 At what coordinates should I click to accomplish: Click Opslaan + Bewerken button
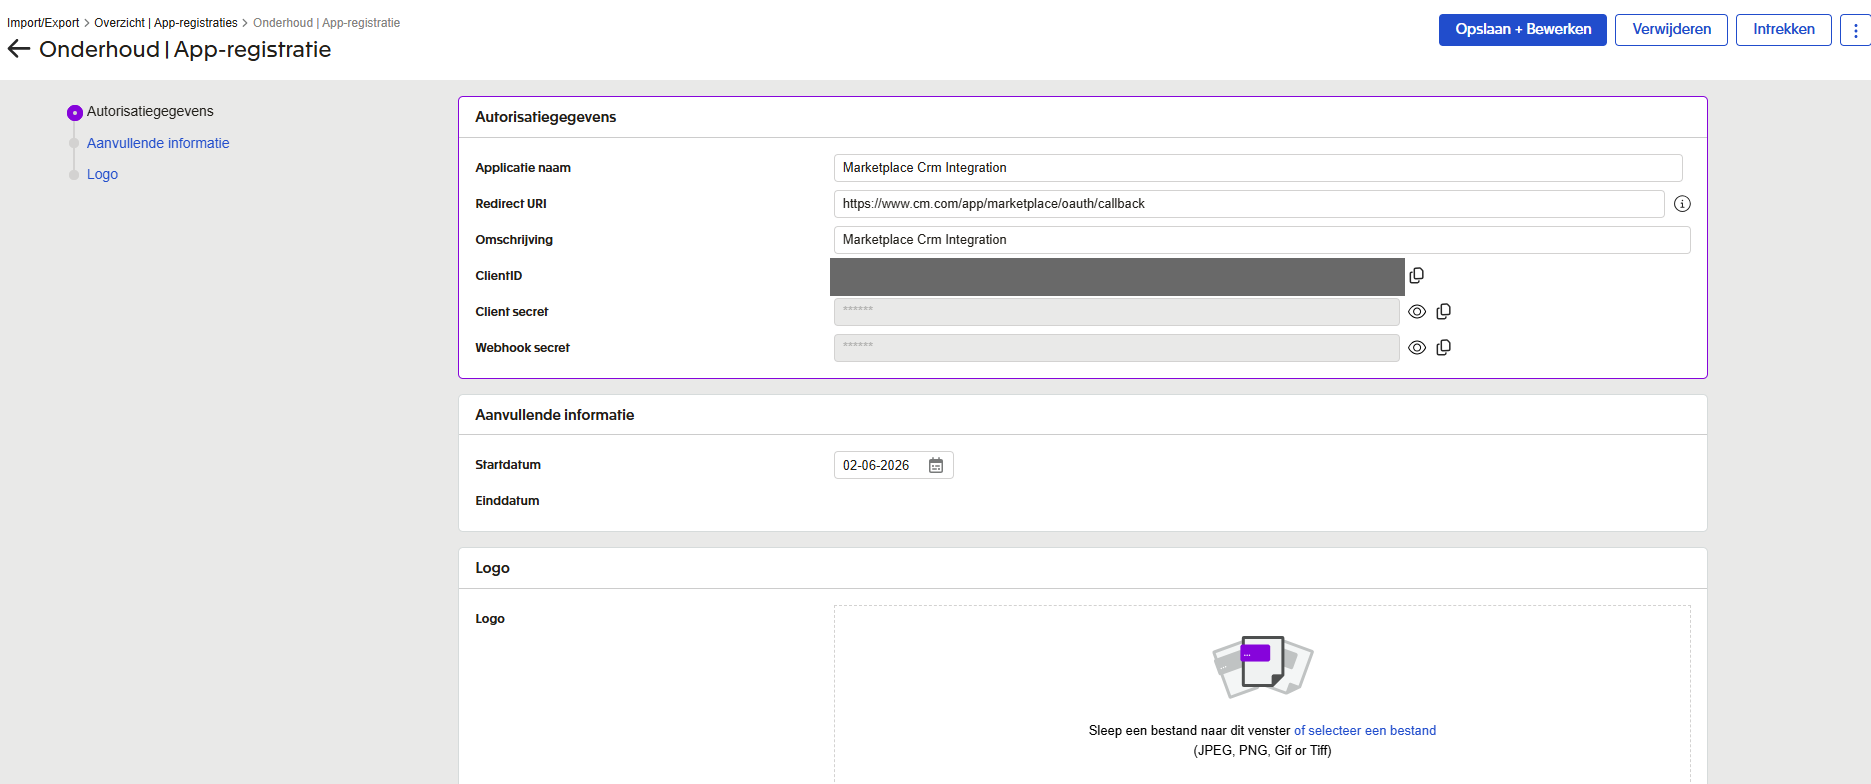(1523, 30)
